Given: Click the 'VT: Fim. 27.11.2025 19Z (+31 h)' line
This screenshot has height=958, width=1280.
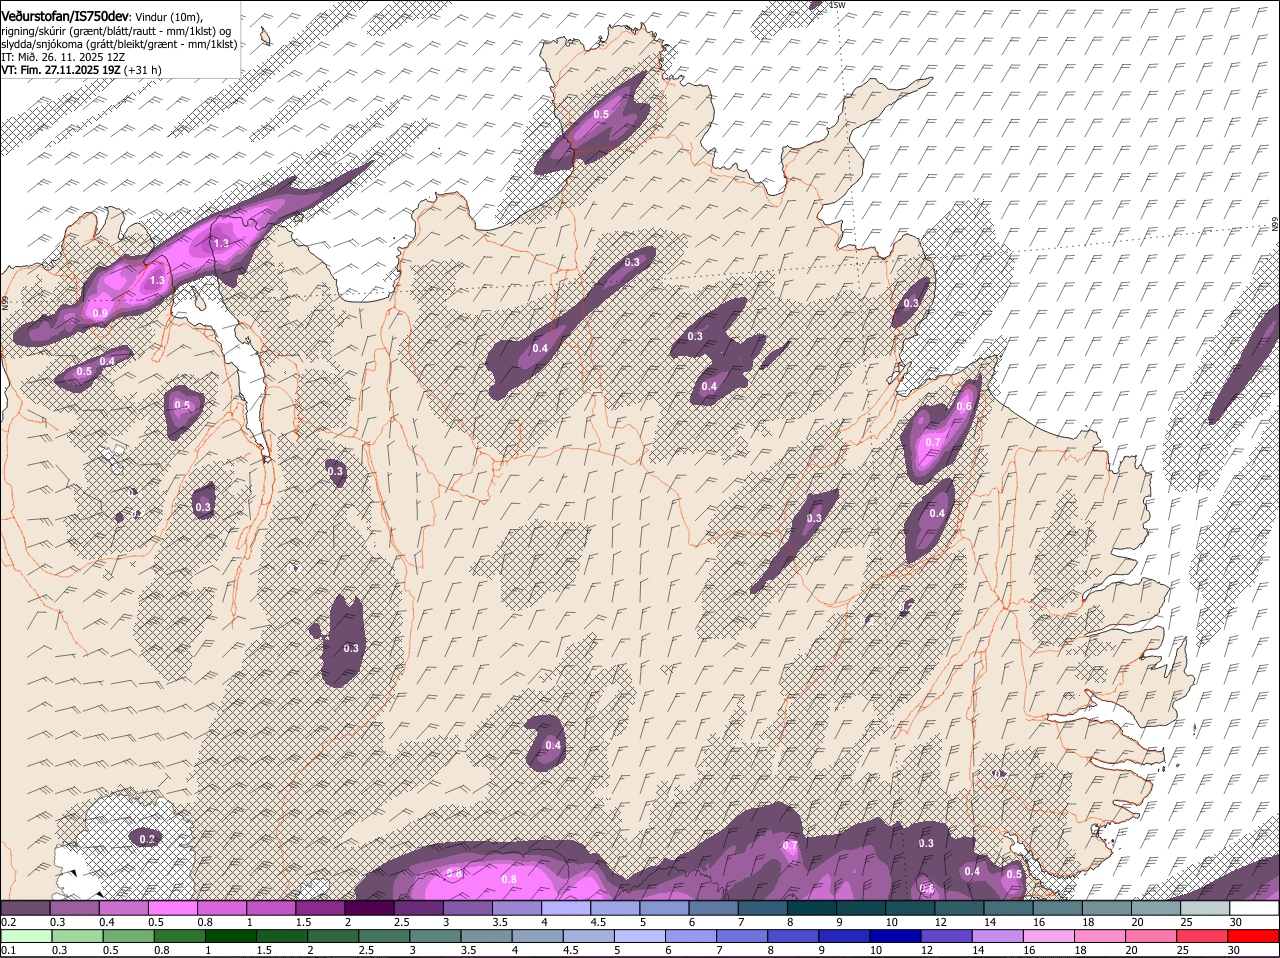Looking at the screenshot, I should [x=81, y=70].
